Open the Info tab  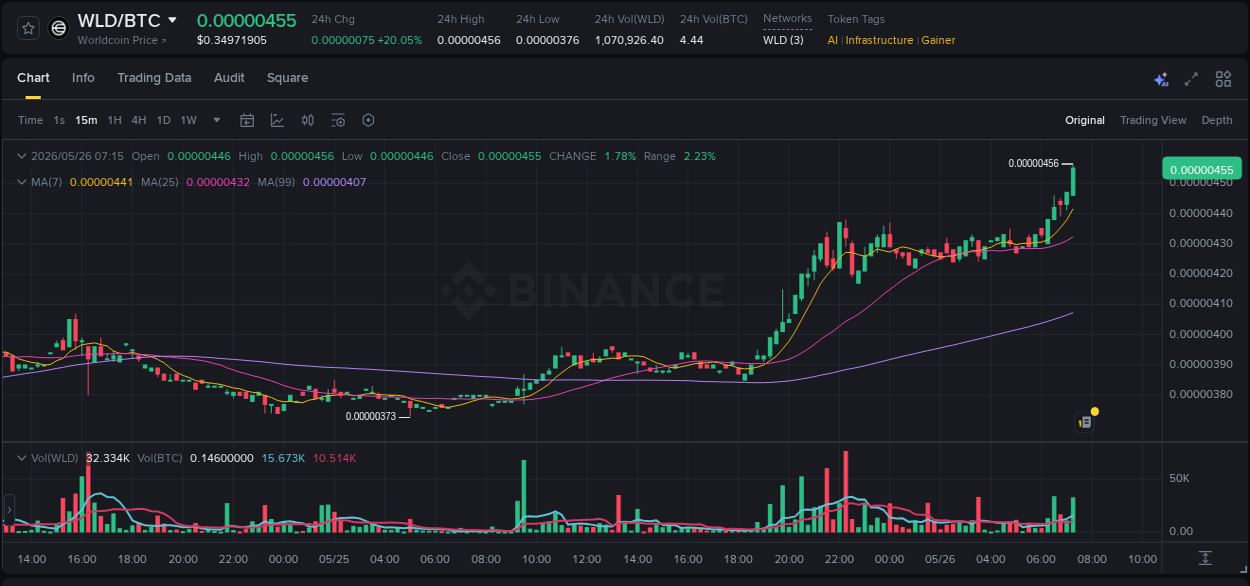coord(83,78)
